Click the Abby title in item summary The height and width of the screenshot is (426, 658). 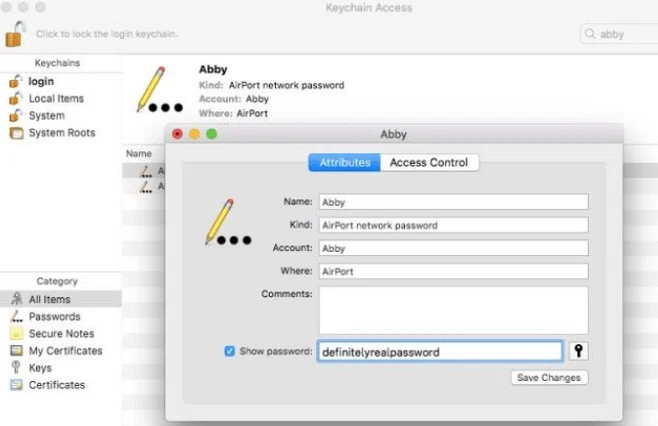click(213, 70)
